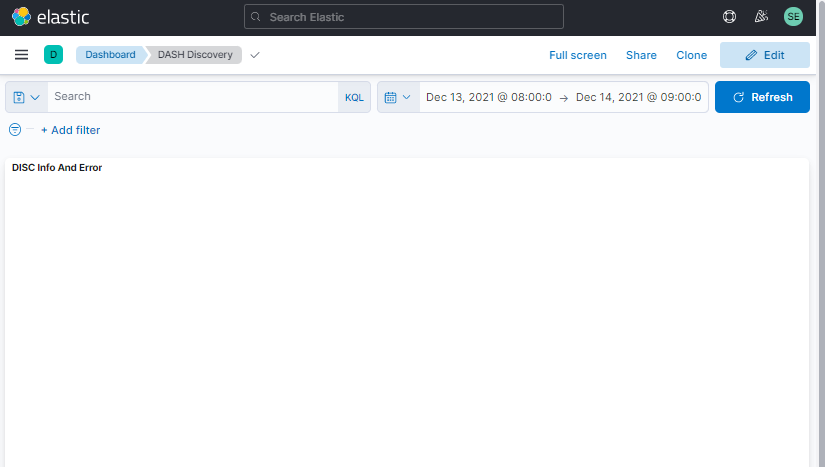Refresh the dashboard data
825x467 pixels.
click(762, 97)
